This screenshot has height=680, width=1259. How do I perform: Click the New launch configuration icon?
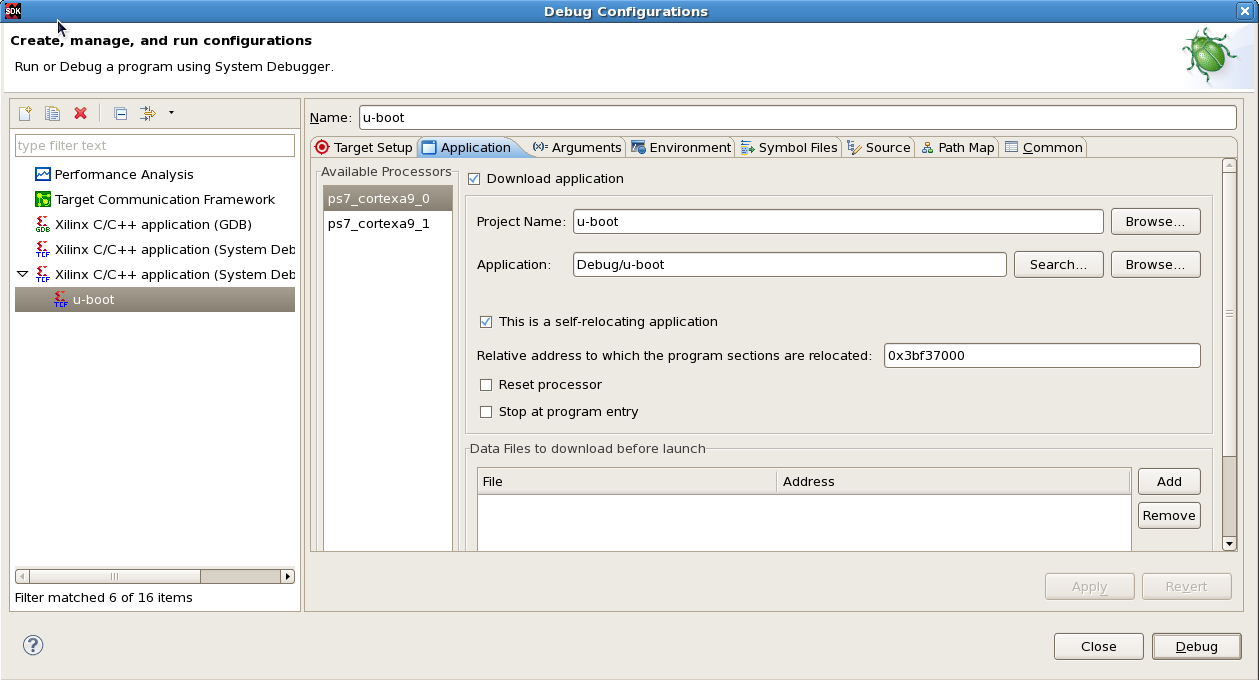pyautogui.click(x=25, y=113)
